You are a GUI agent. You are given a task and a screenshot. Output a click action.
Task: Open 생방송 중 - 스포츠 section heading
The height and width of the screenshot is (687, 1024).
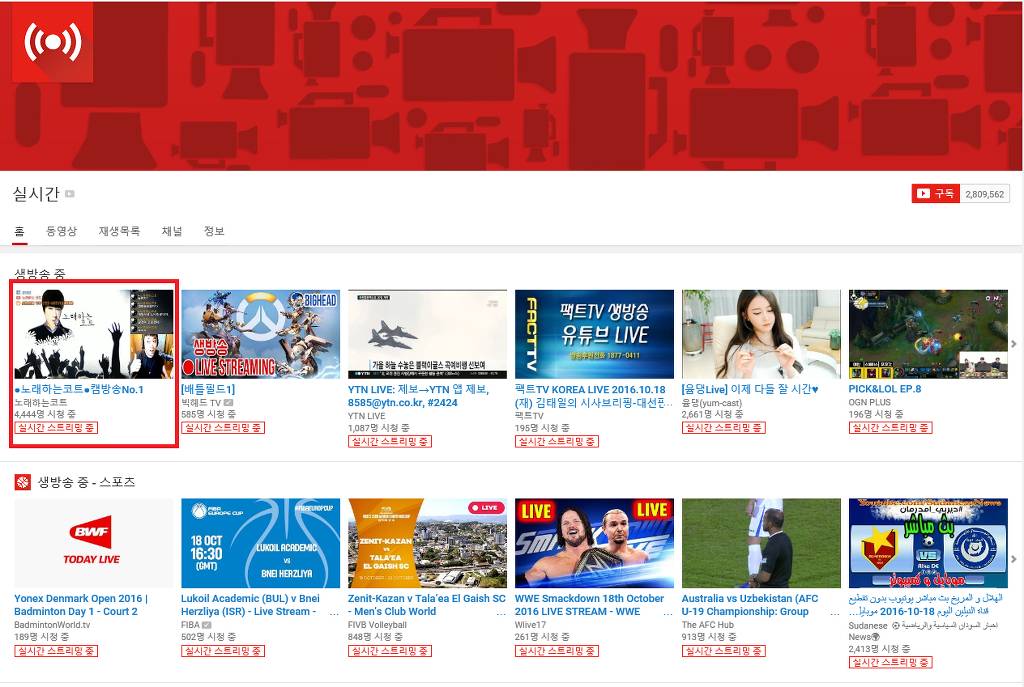click(86, 482)
